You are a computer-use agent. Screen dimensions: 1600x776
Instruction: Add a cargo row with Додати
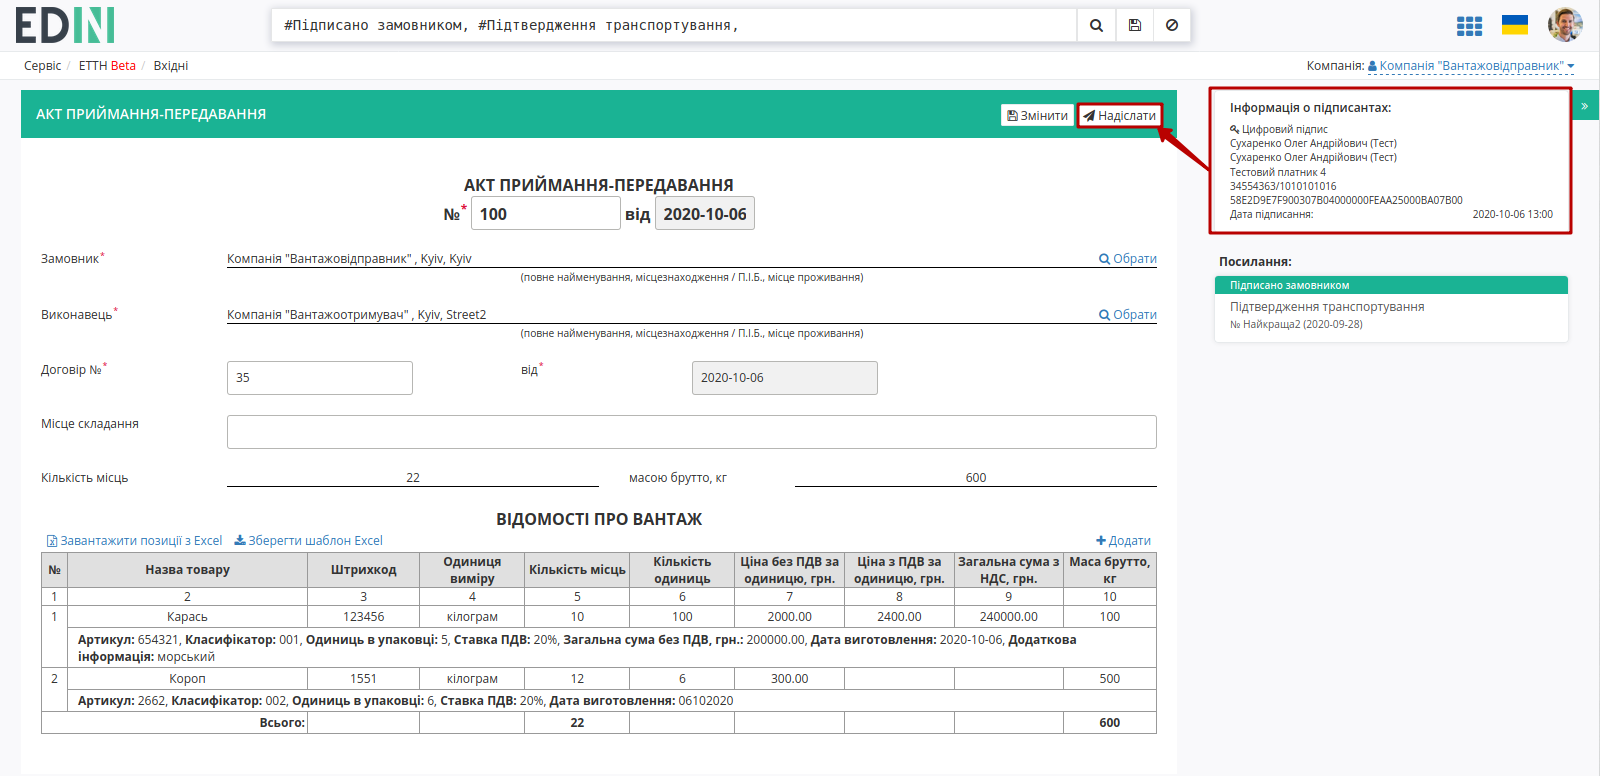[1124, 541]
